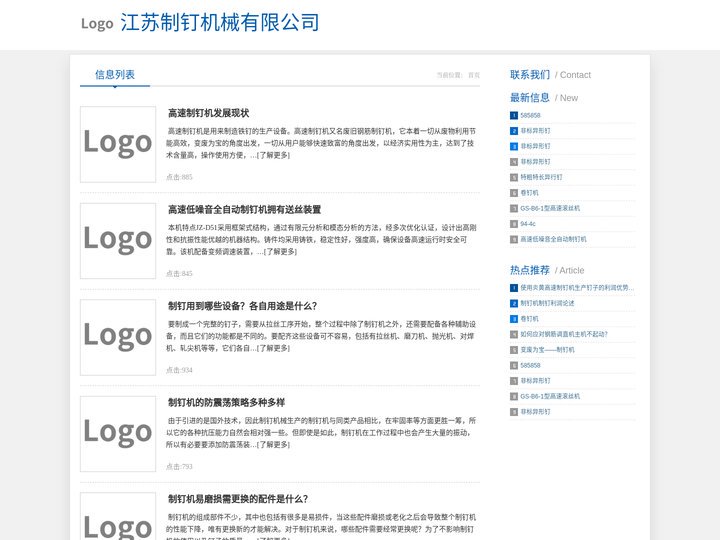This screenshot has width=720, height=540.
Task: Open article 制钉用到哪些设备？各自用途是什么？
Action: point(242,306)
